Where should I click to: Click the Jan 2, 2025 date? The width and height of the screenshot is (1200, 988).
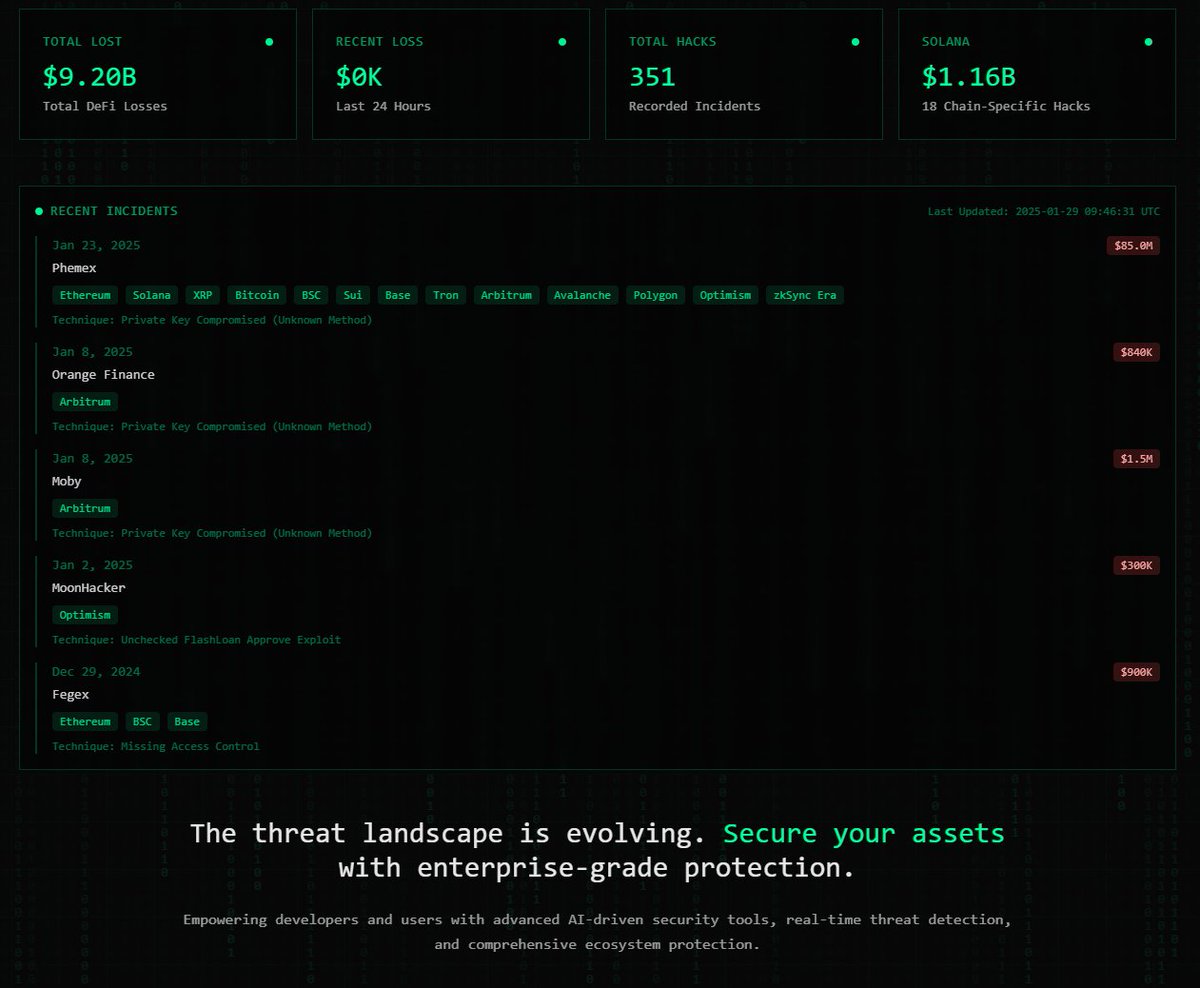pyautogui.click(x=92, y=565)
